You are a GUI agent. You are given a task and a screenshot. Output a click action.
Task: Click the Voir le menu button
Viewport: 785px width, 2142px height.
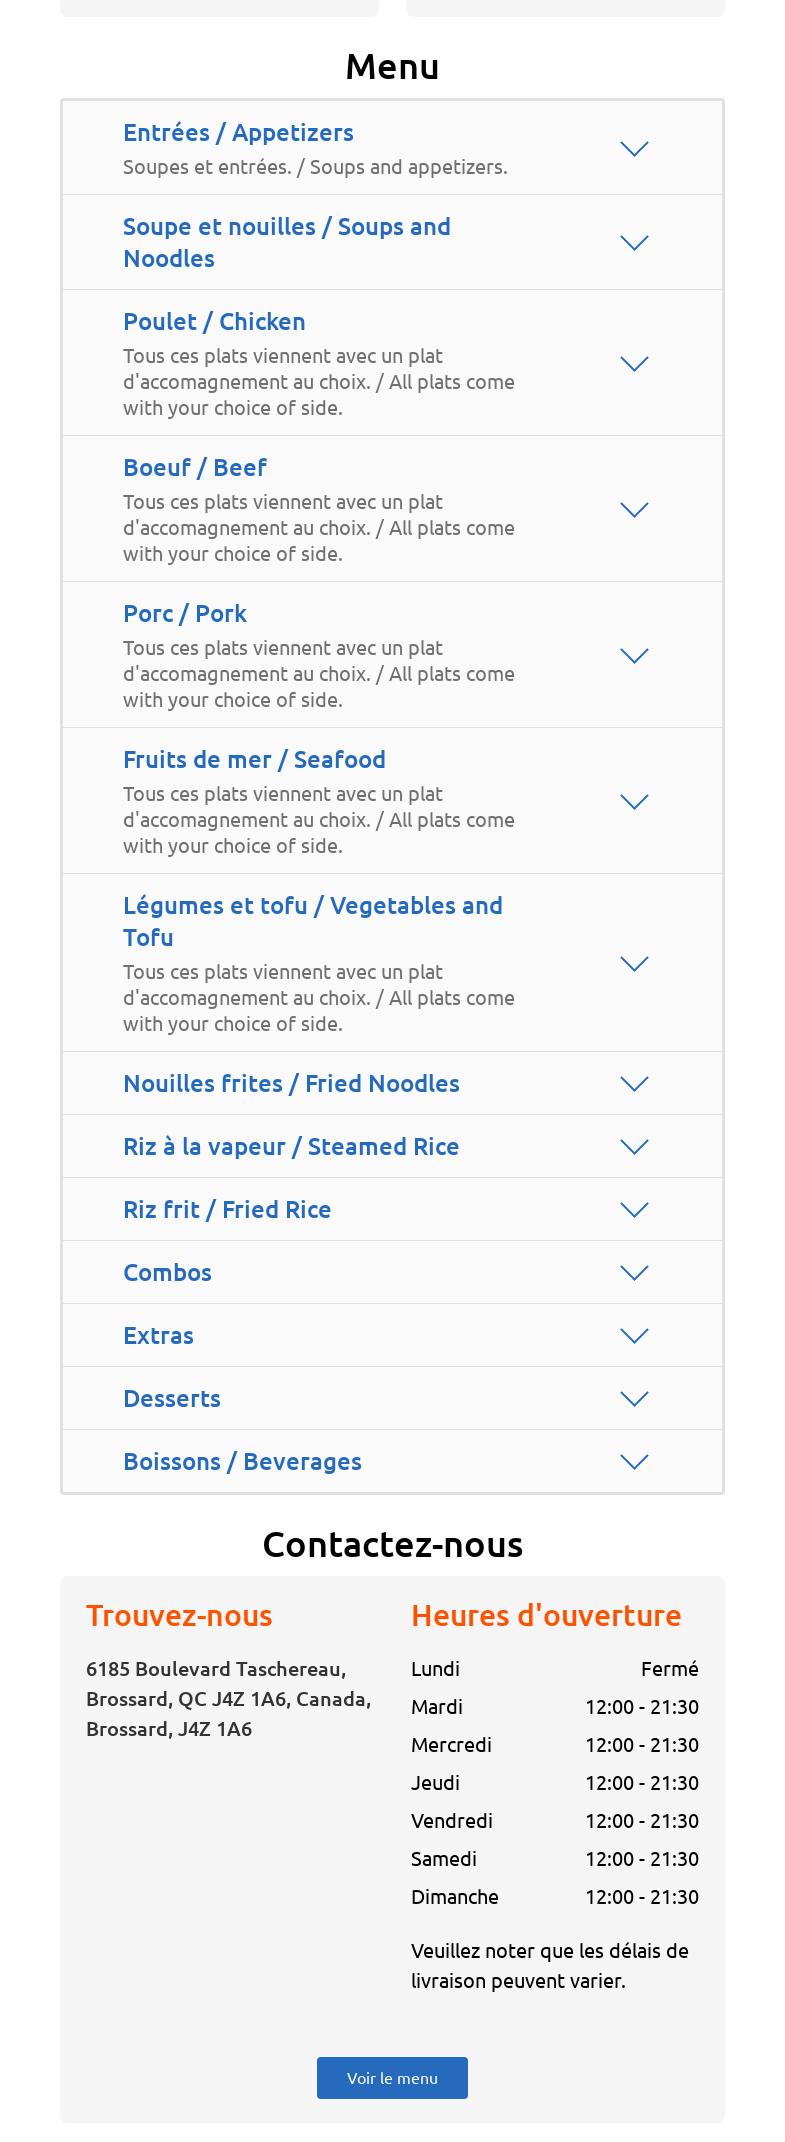coord(392,2078)
